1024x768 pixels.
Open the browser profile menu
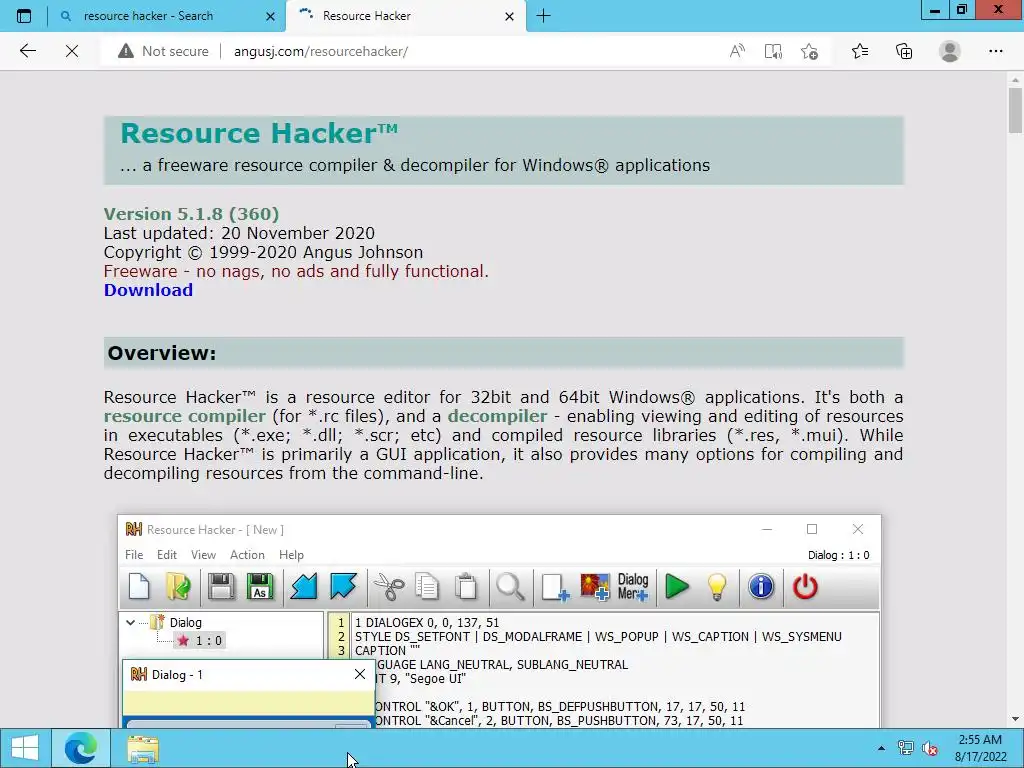(950, 51)
